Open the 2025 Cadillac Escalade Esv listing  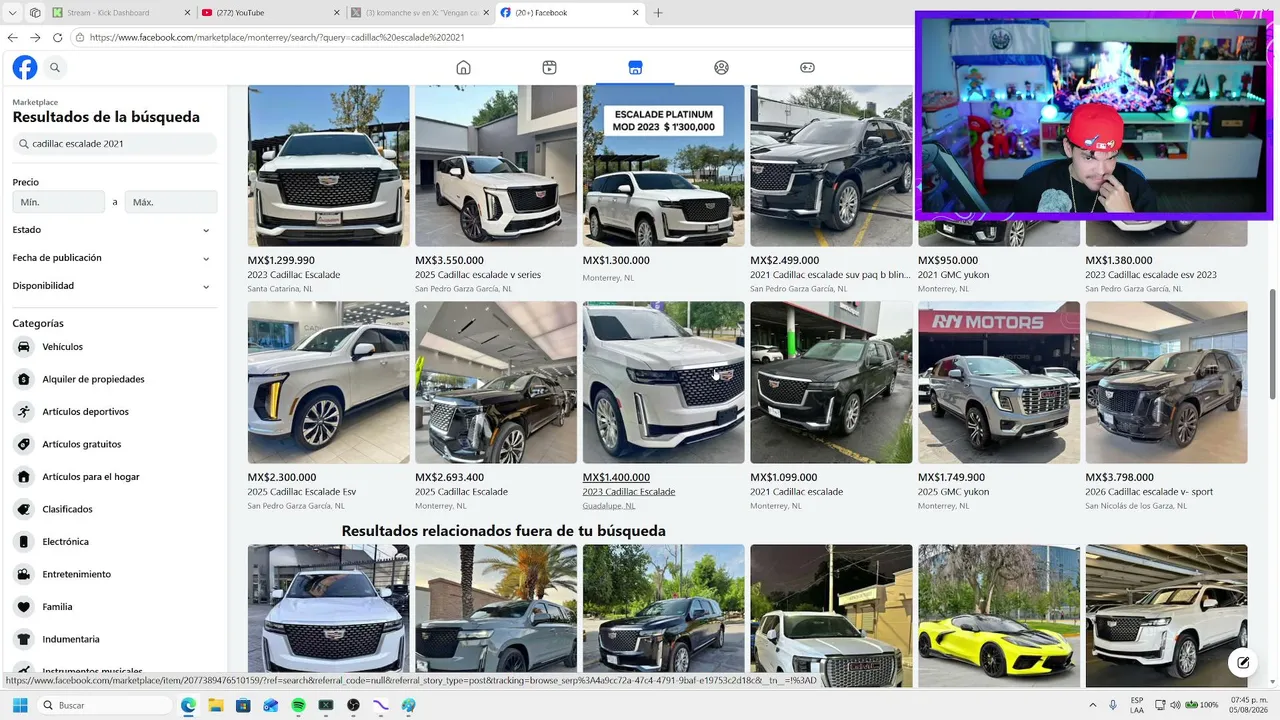click(x=302, y=492)
